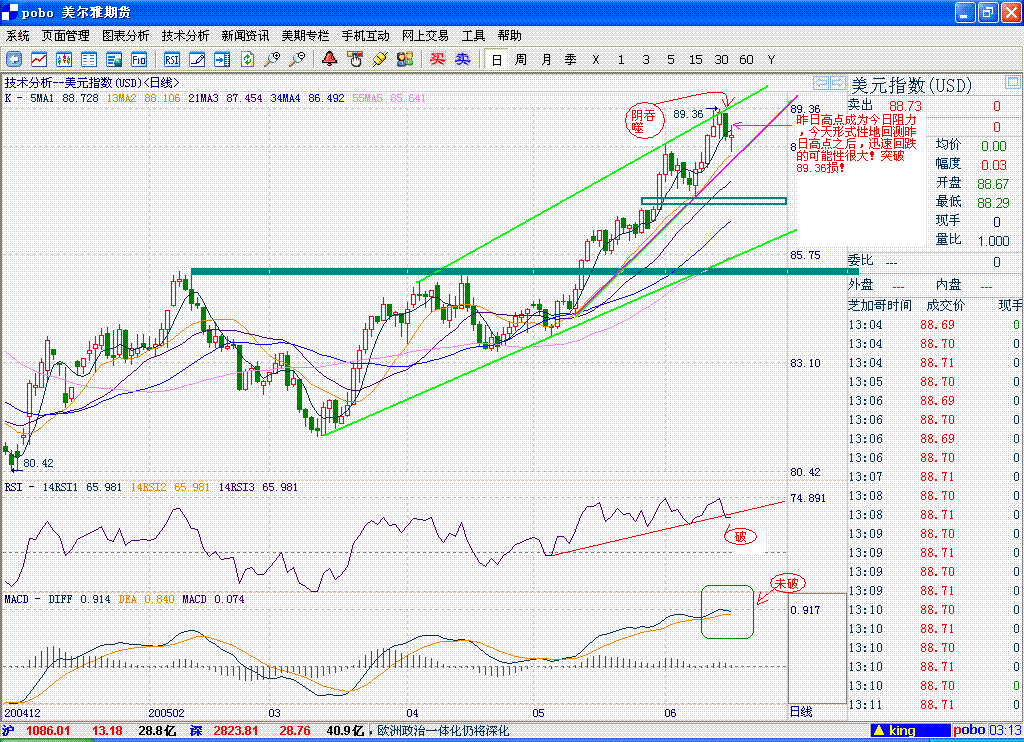This screenshot has height=742, width=1024.
Task: Click the 14RSI1 65.981 label
Action: 82,487
